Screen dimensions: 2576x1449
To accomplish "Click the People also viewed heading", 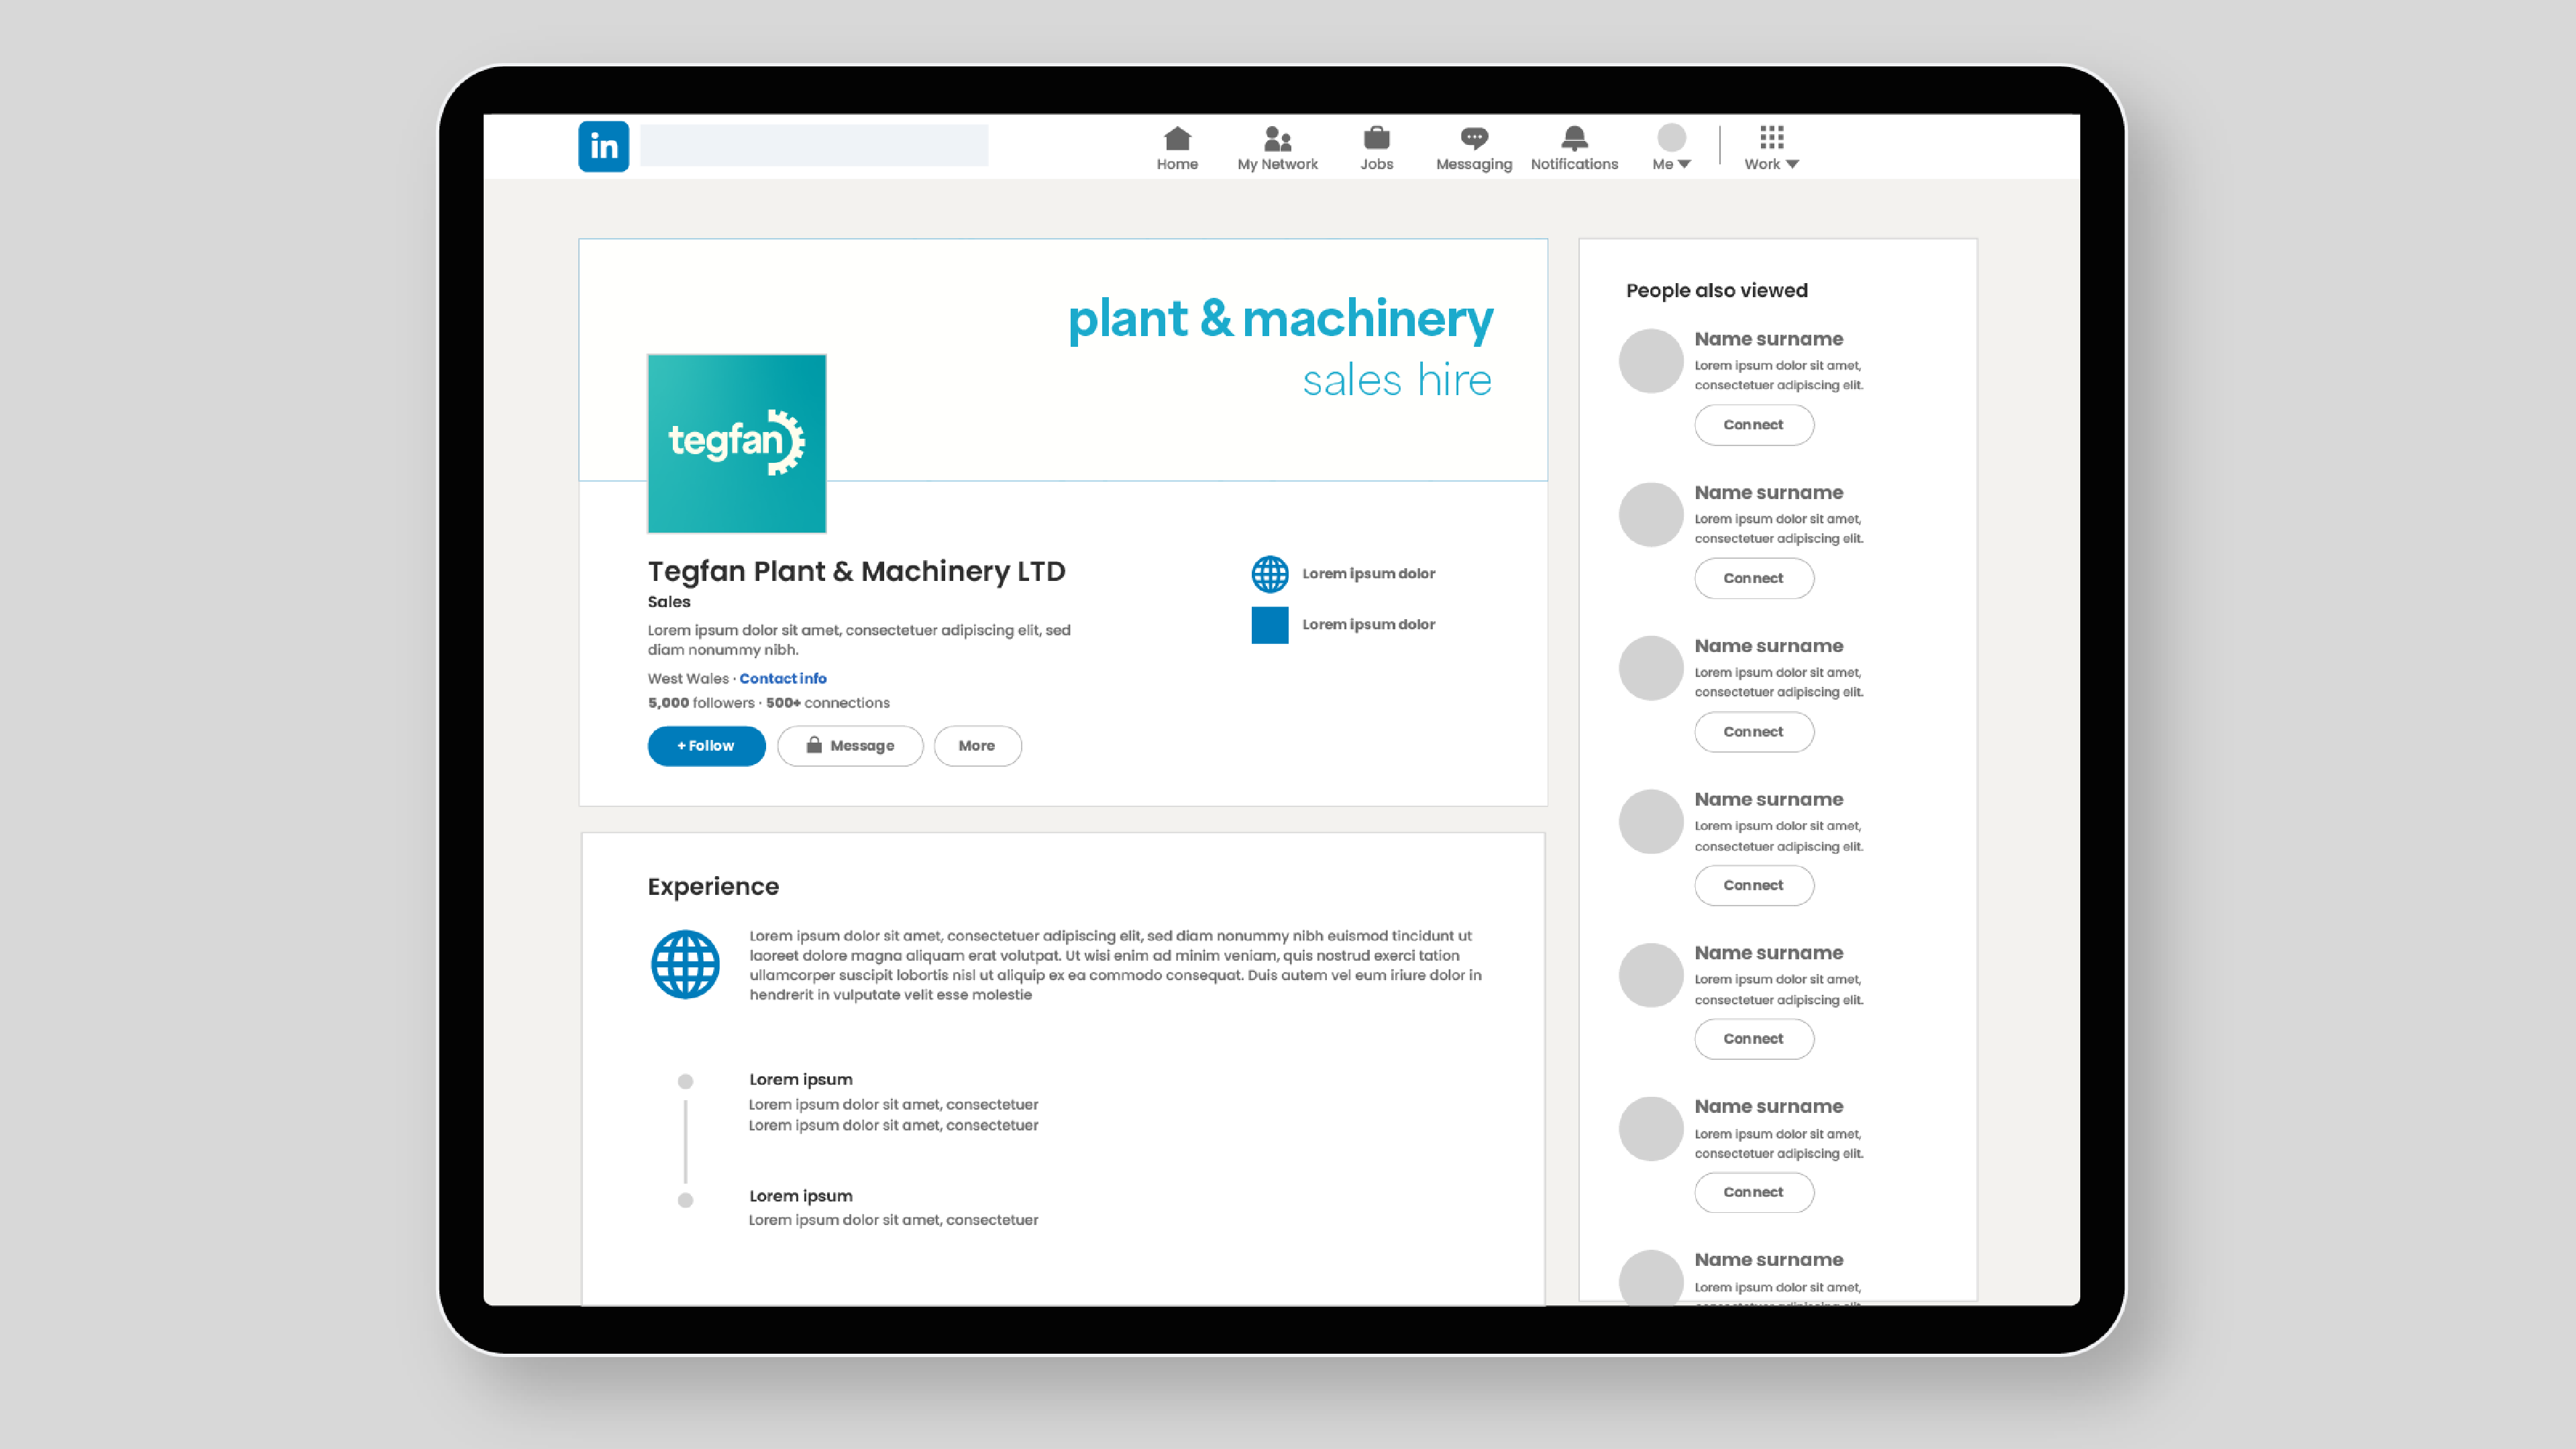I will click(x=1716, y=291).
